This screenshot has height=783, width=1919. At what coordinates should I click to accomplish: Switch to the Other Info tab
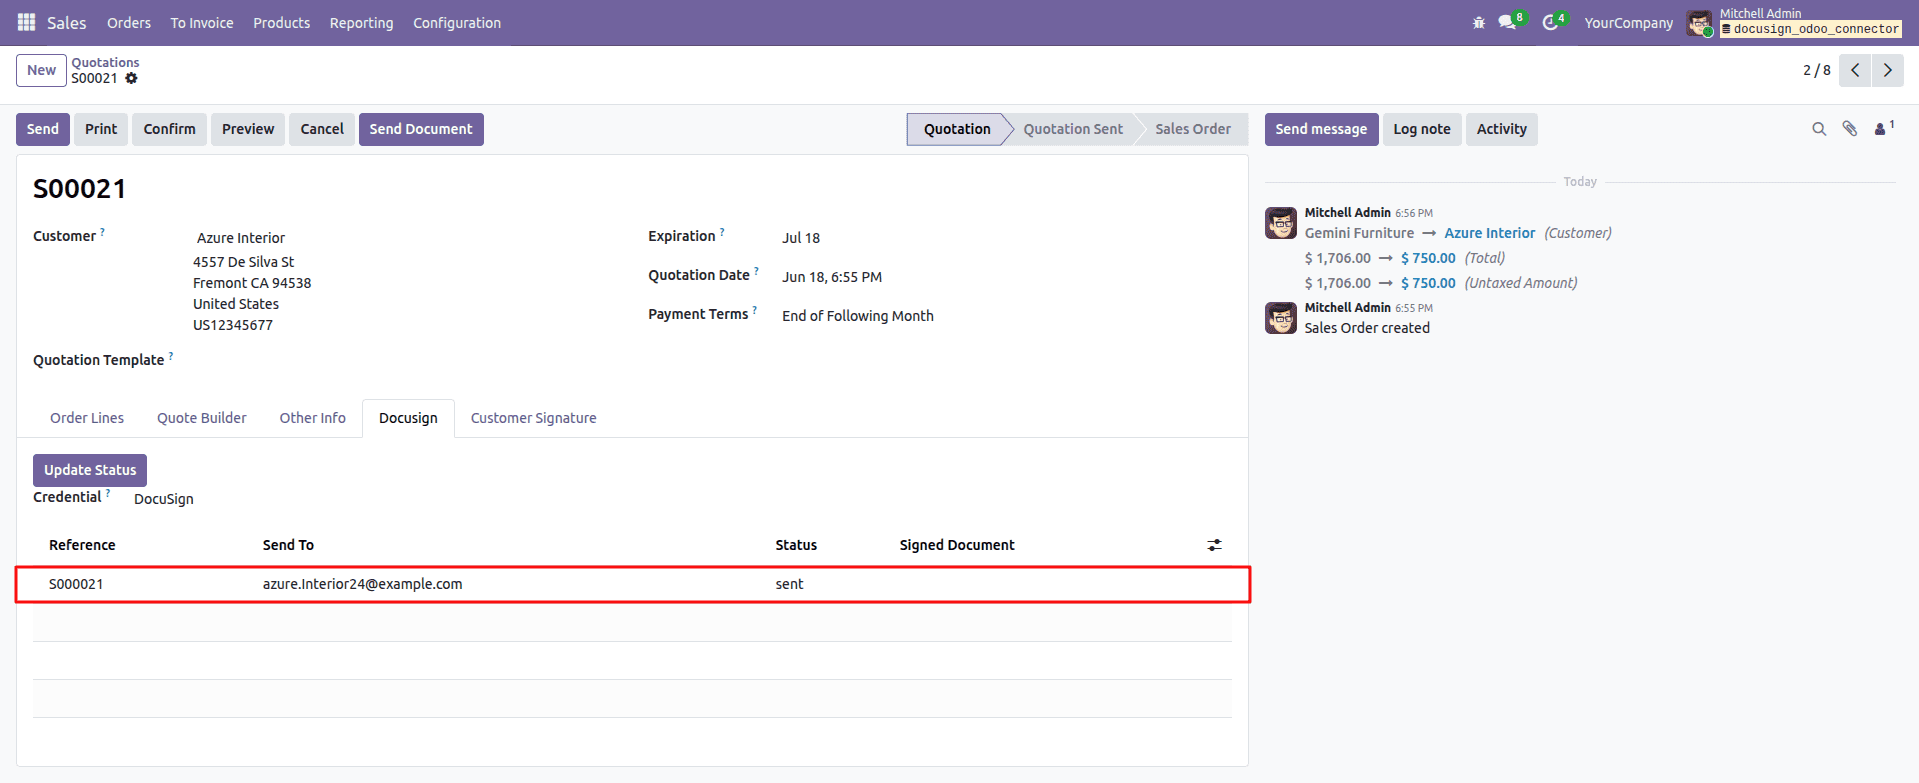coord(313,418)
